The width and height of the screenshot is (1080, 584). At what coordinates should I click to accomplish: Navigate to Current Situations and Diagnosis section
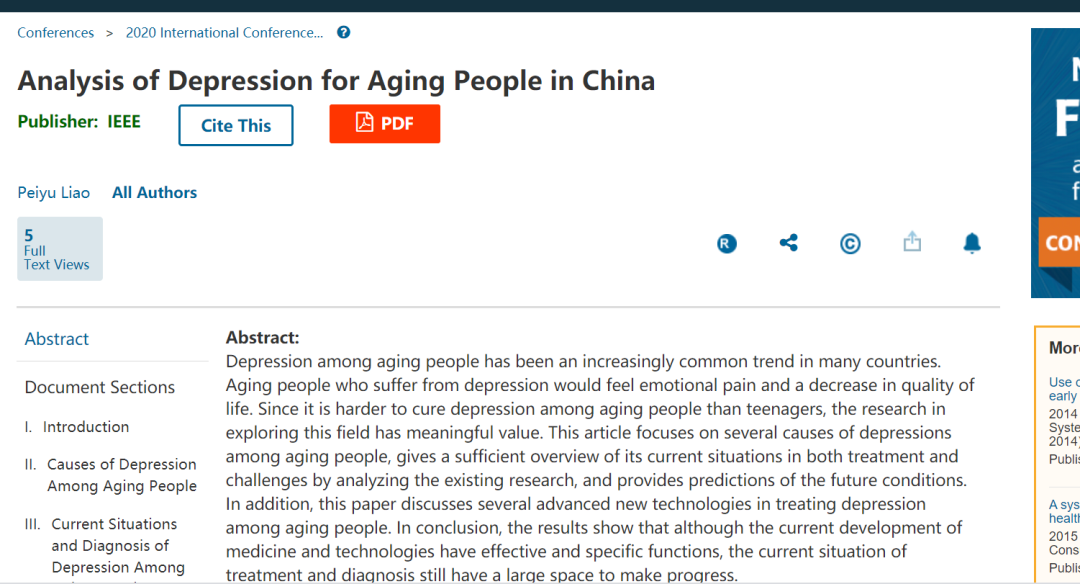(x=114, y=546)
